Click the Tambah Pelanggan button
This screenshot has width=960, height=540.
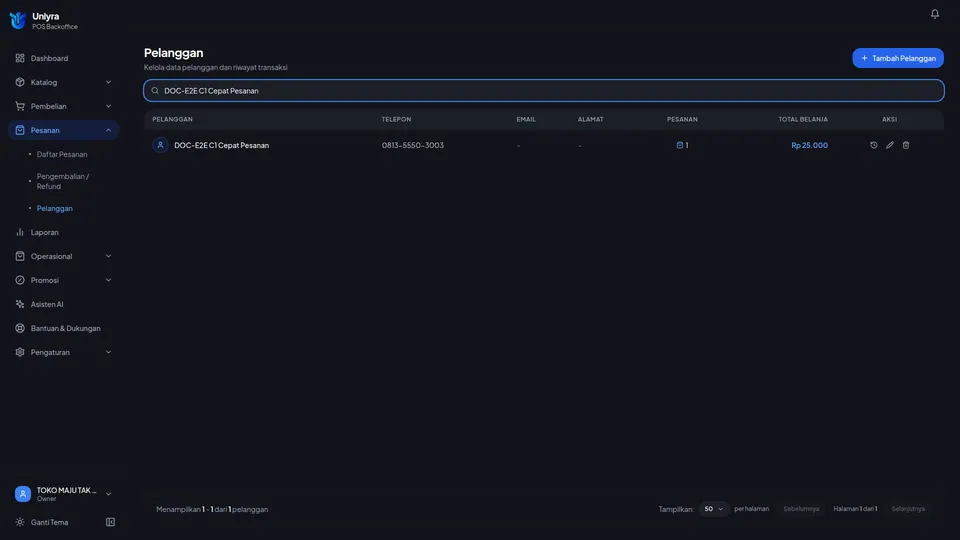coord(898,58)
